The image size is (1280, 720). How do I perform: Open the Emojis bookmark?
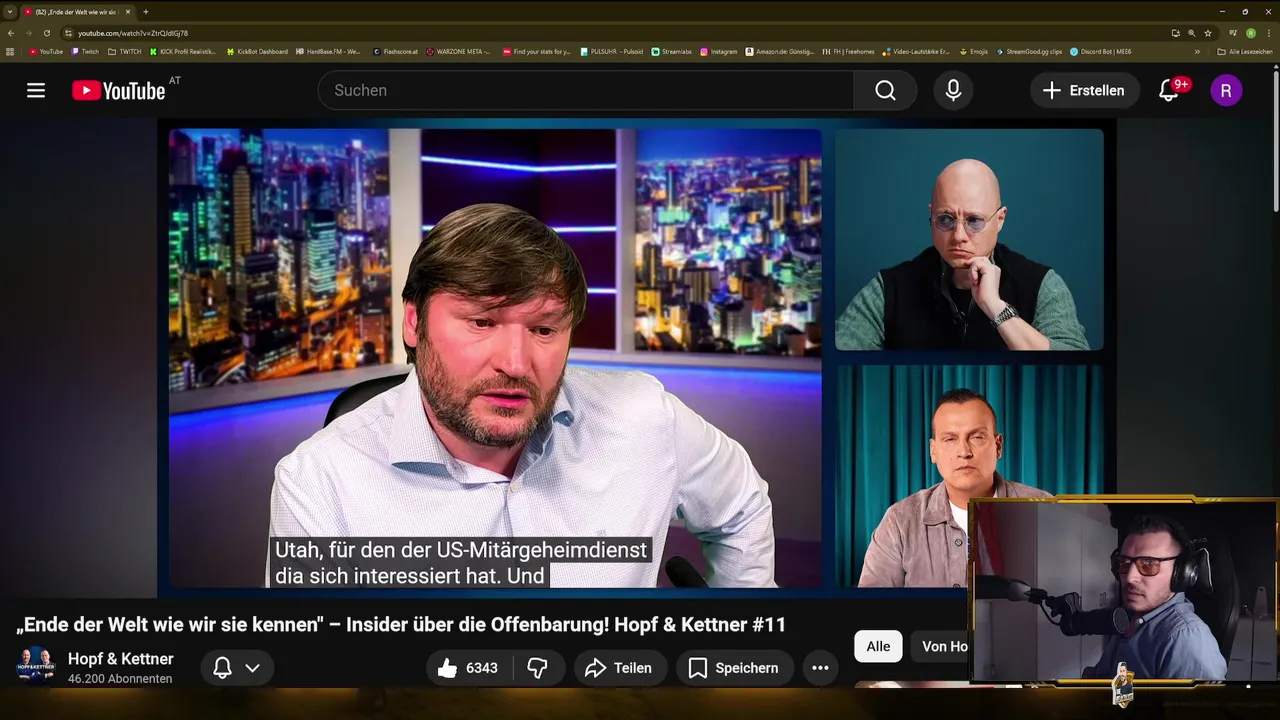tap(973, 52)
